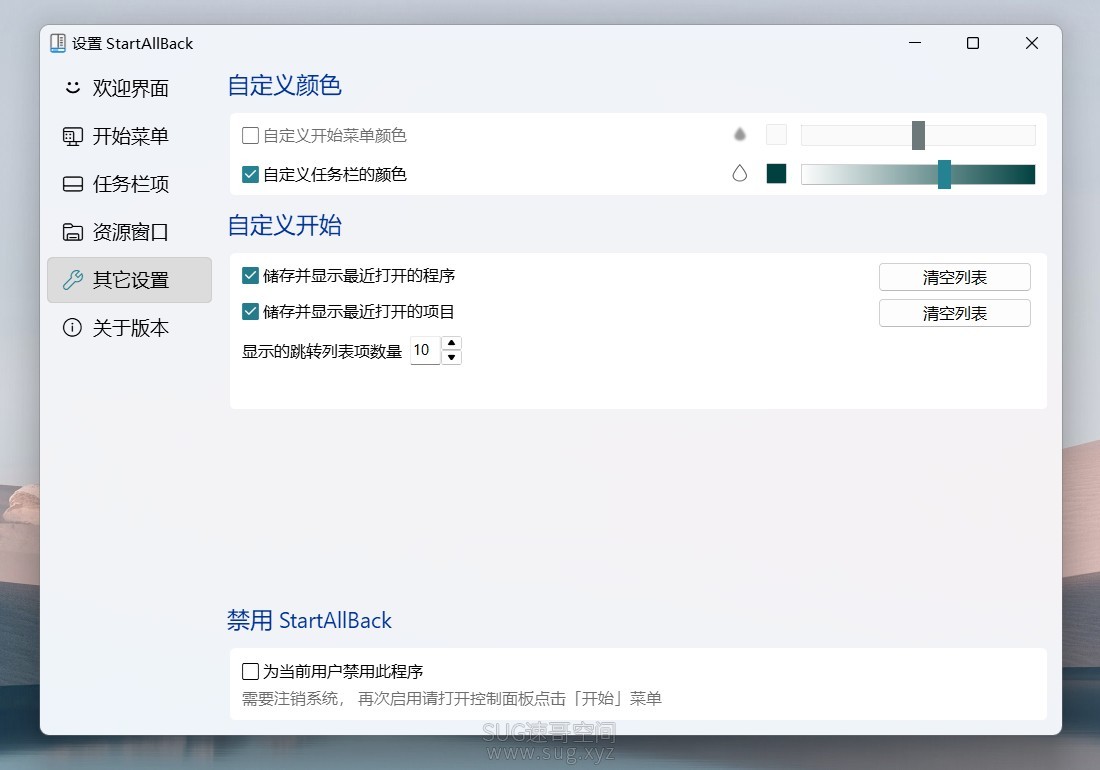Click the info icon beside 关于版本
This screenshot has width=1100, height=770.
click(x=72, y=327)
